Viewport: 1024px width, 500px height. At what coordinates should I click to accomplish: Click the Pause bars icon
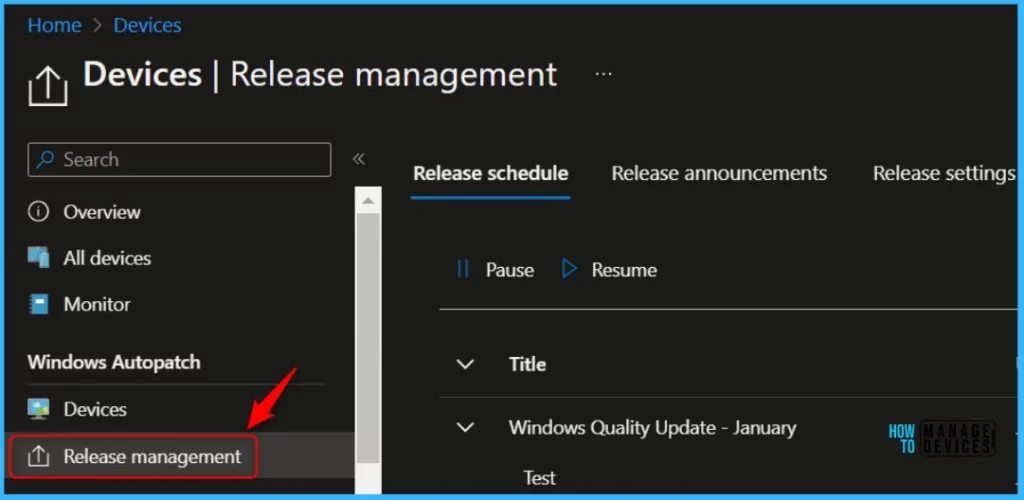[463, 269]
